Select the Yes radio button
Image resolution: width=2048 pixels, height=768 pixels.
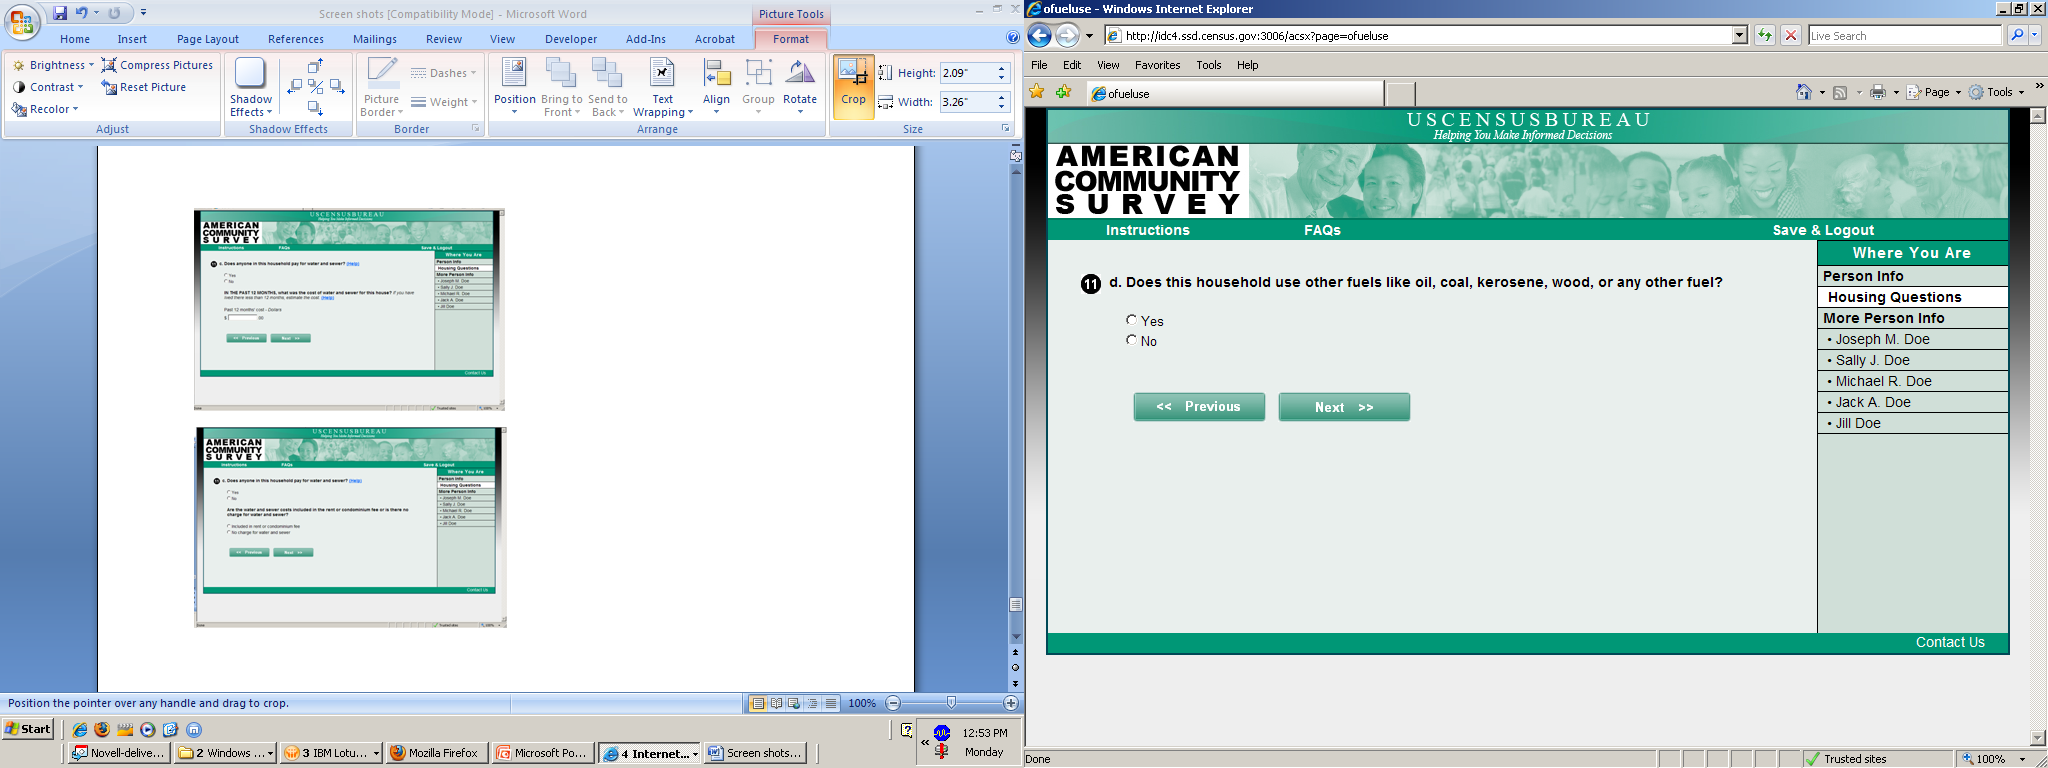pyautogui.click(x=1131, y=320)
